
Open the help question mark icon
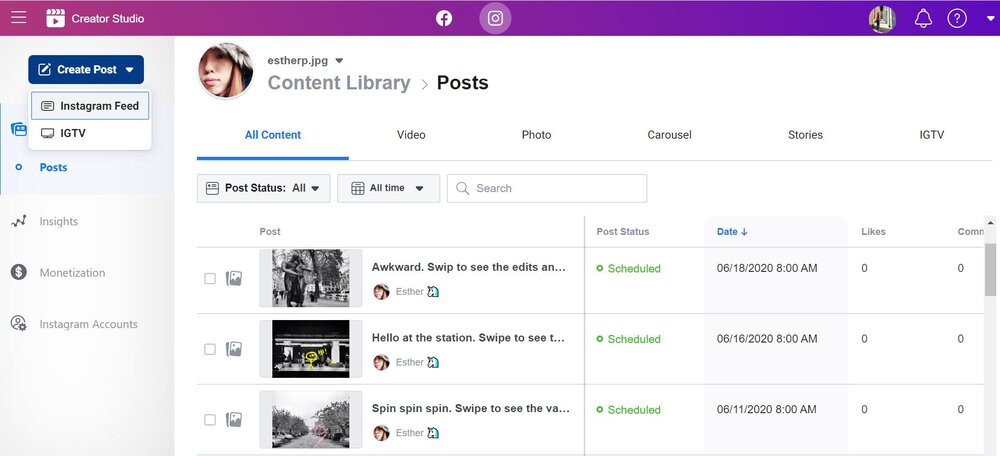point(957,18)
